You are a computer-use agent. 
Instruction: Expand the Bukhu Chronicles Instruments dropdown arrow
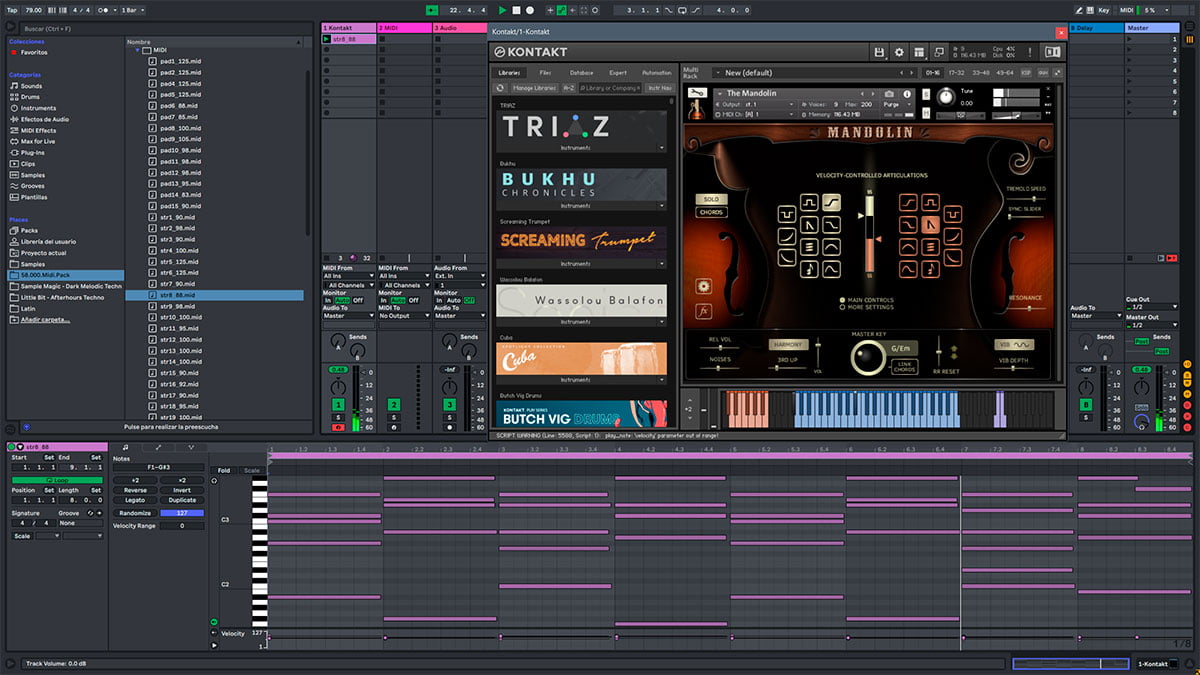(x=661, y=206)
